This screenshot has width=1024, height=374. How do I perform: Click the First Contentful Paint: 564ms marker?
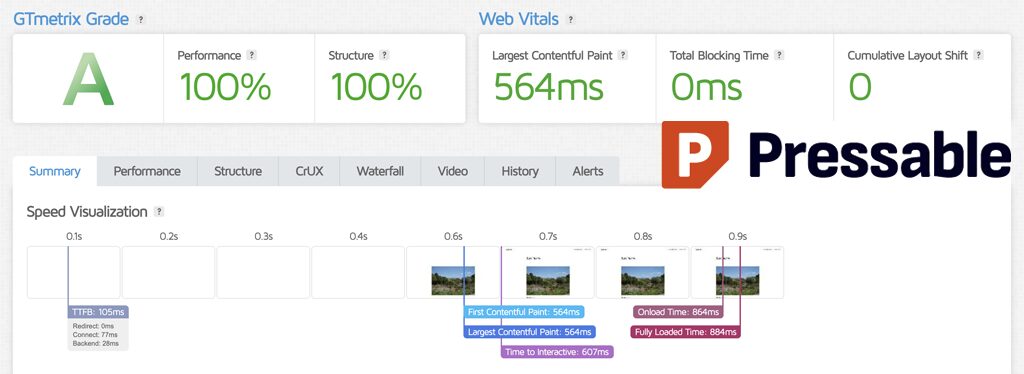click(524, 312)
